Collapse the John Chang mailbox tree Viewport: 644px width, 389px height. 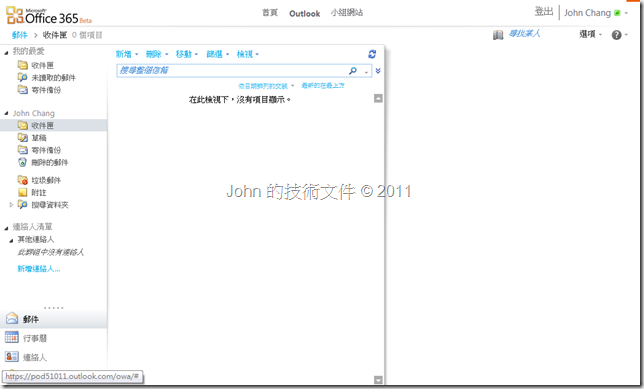[x=6, y=113]
